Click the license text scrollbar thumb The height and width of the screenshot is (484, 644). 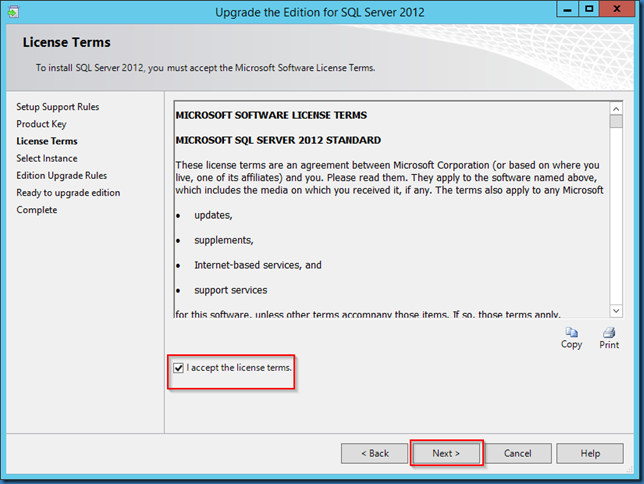pos(616,122)
